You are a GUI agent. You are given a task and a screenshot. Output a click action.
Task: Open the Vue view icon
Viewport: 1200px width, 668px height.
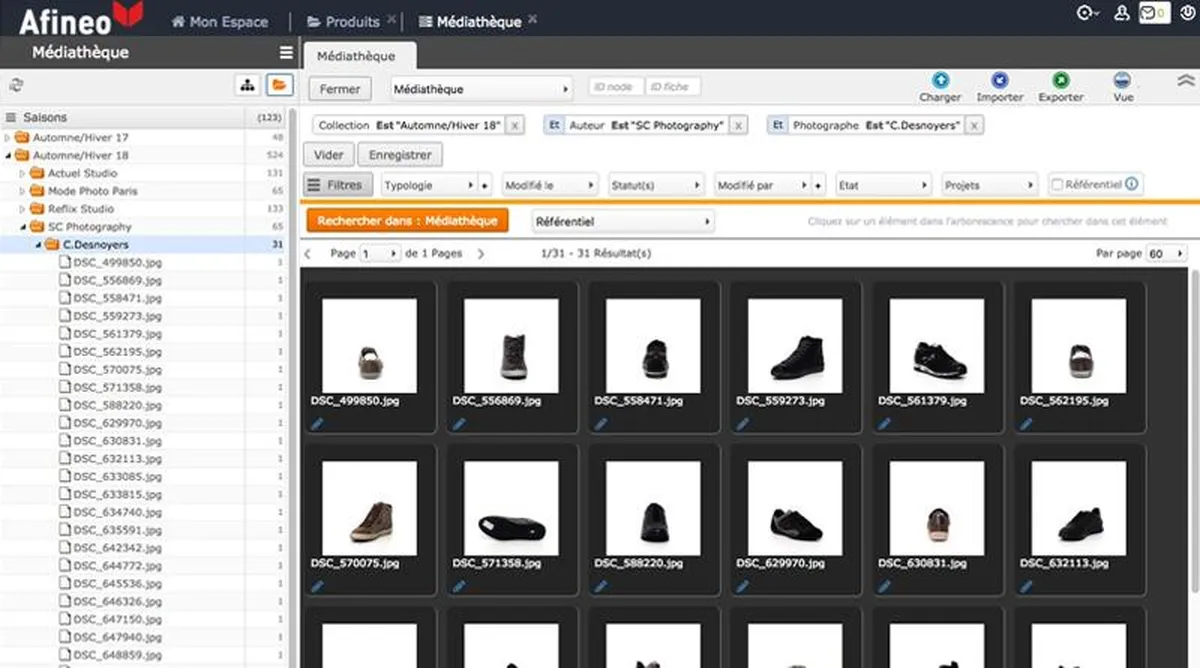(x=1123, y=80)
